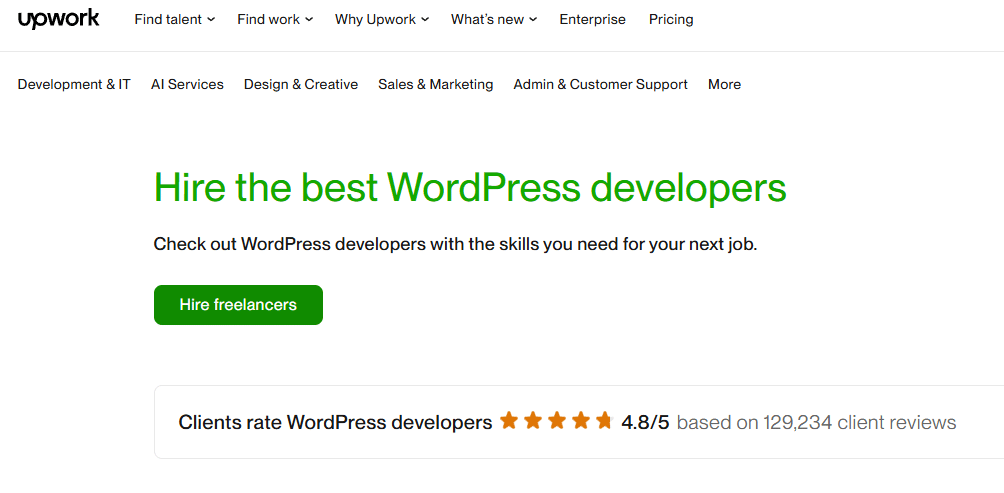Open the Pricing page
Screen dimensions: 1004x493
671,20
